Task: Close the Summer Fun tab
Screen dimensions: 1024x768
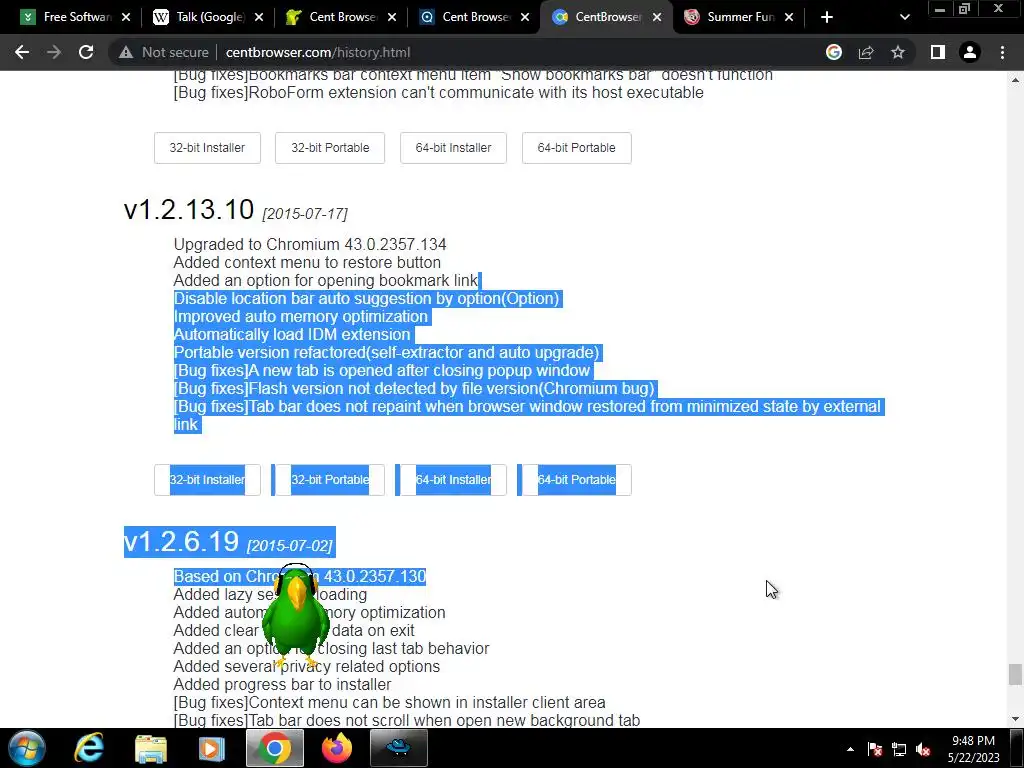Action: pos(789,18)
